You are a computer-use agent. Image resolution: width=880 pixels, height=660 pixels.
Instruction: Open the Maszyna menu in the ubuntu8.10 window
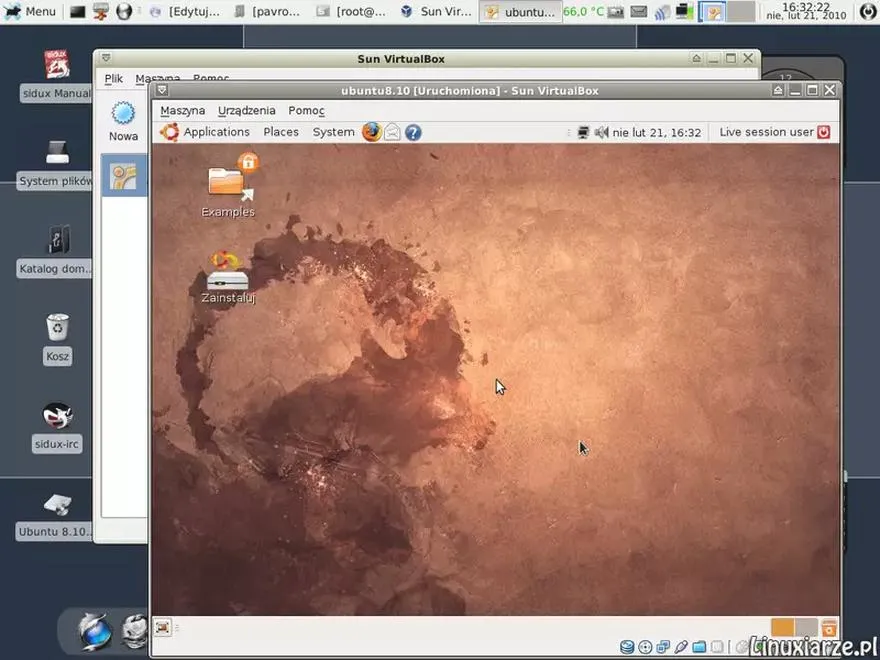coord(182,111)
